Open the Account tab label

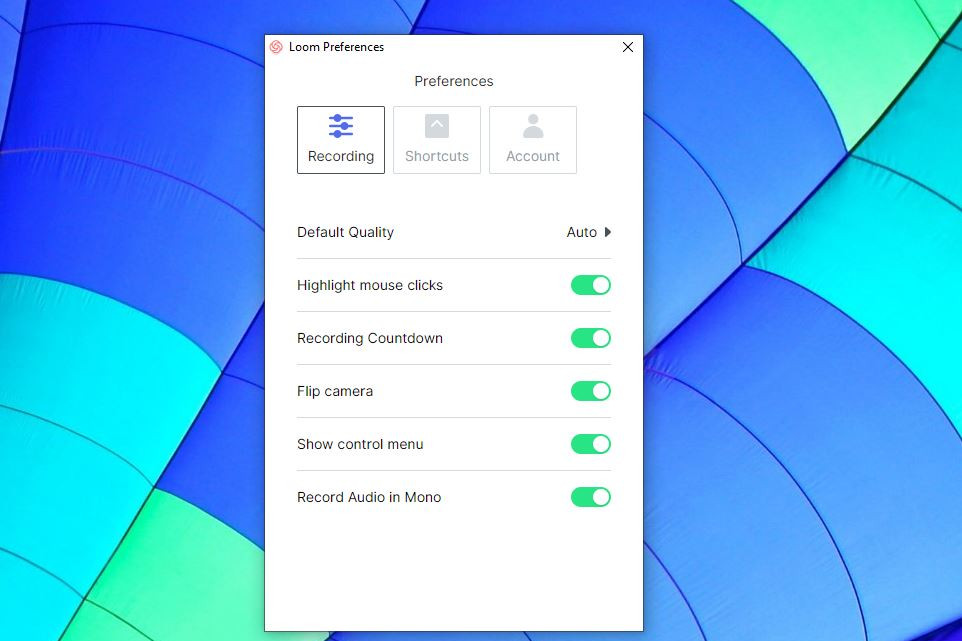coord(533,156)
